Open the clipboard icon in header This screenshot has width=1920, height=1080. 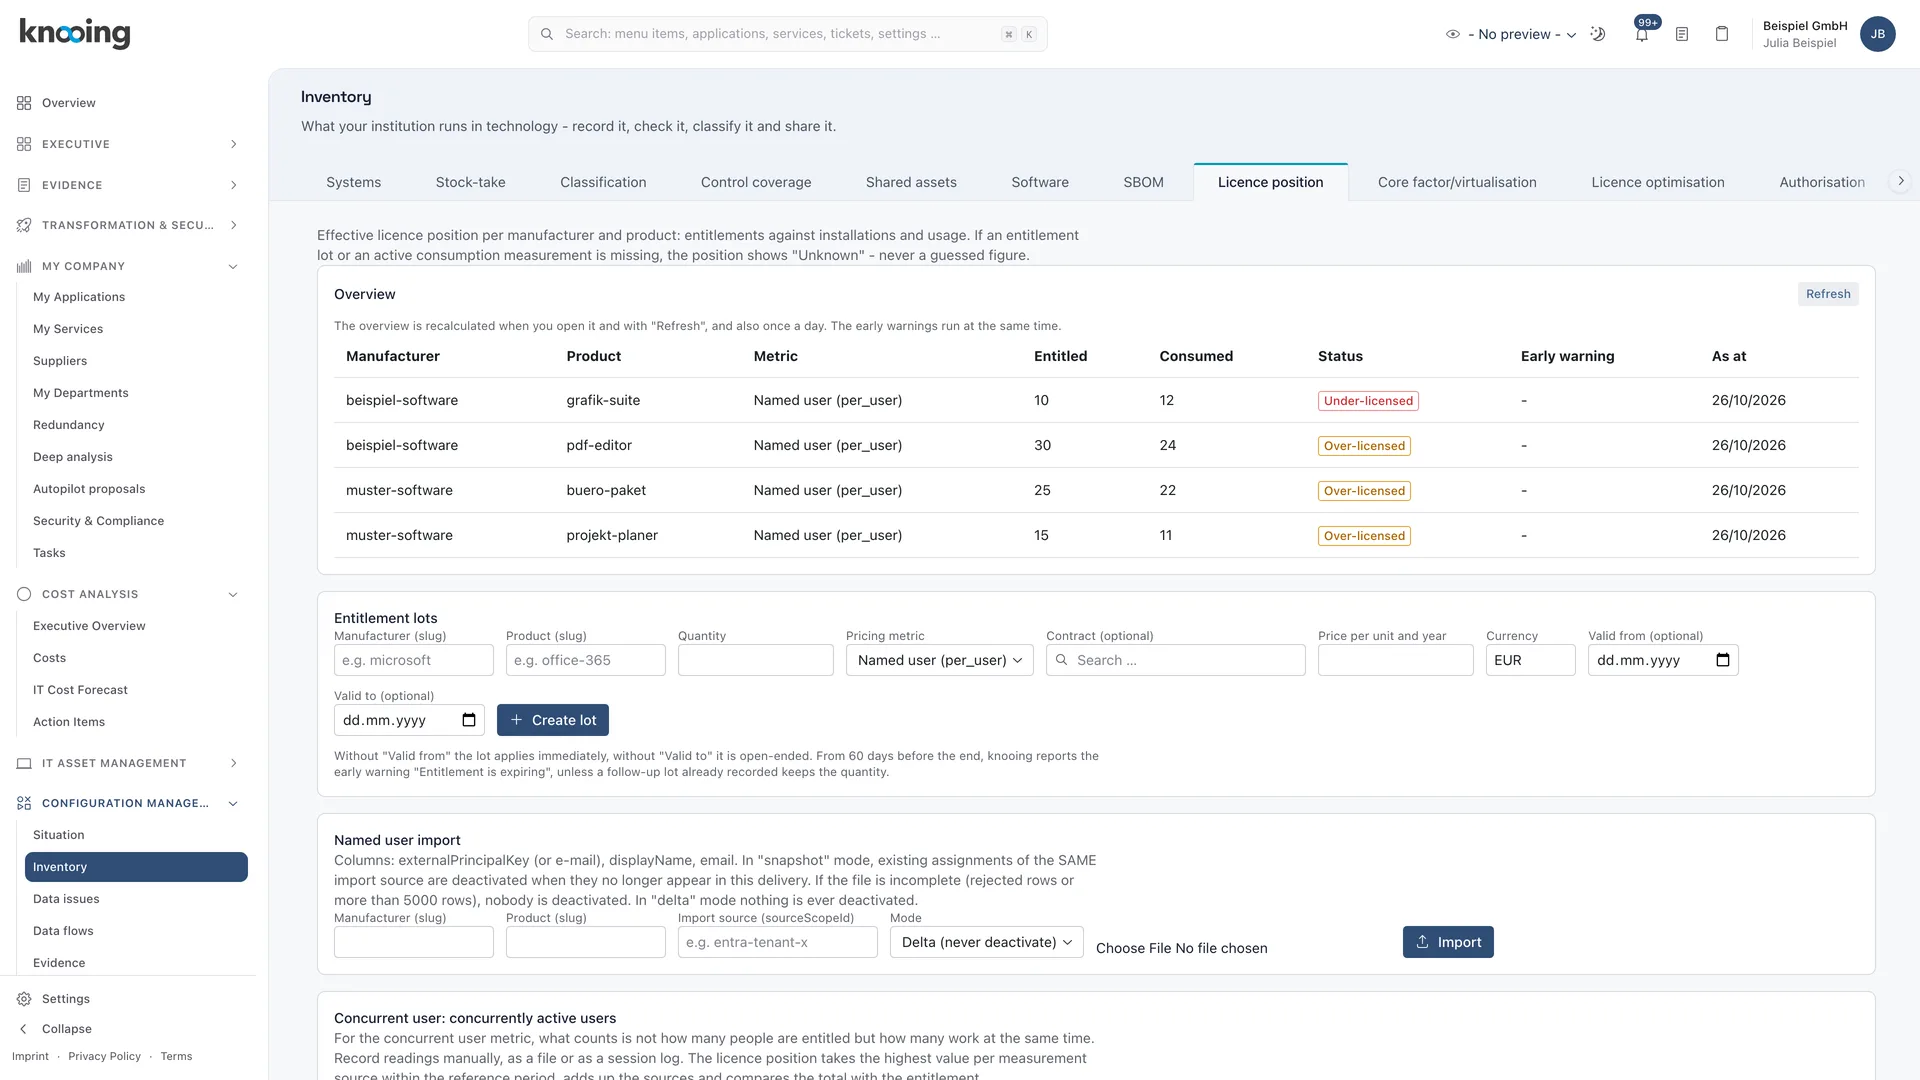click(1722, 34)
